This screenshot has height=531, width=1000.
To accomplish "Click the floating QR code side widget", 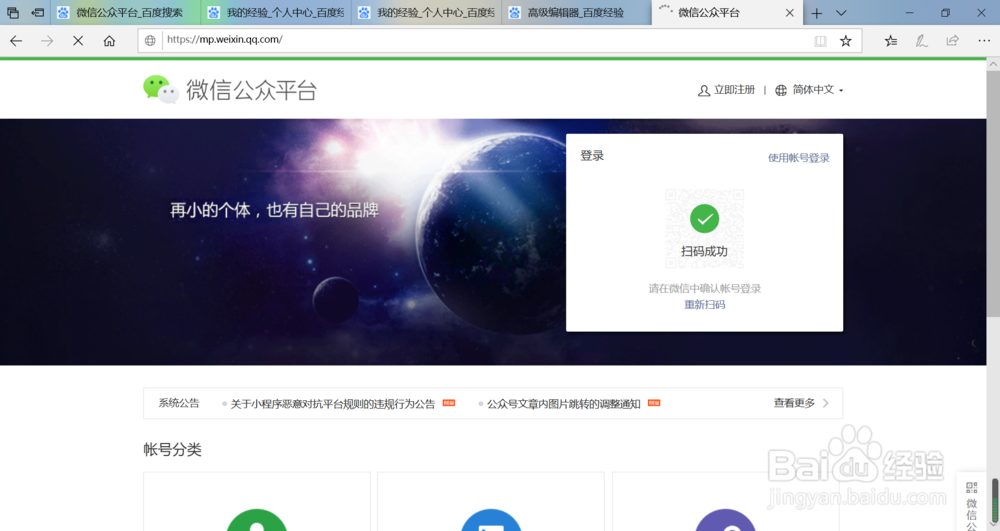I will (971, 504).
